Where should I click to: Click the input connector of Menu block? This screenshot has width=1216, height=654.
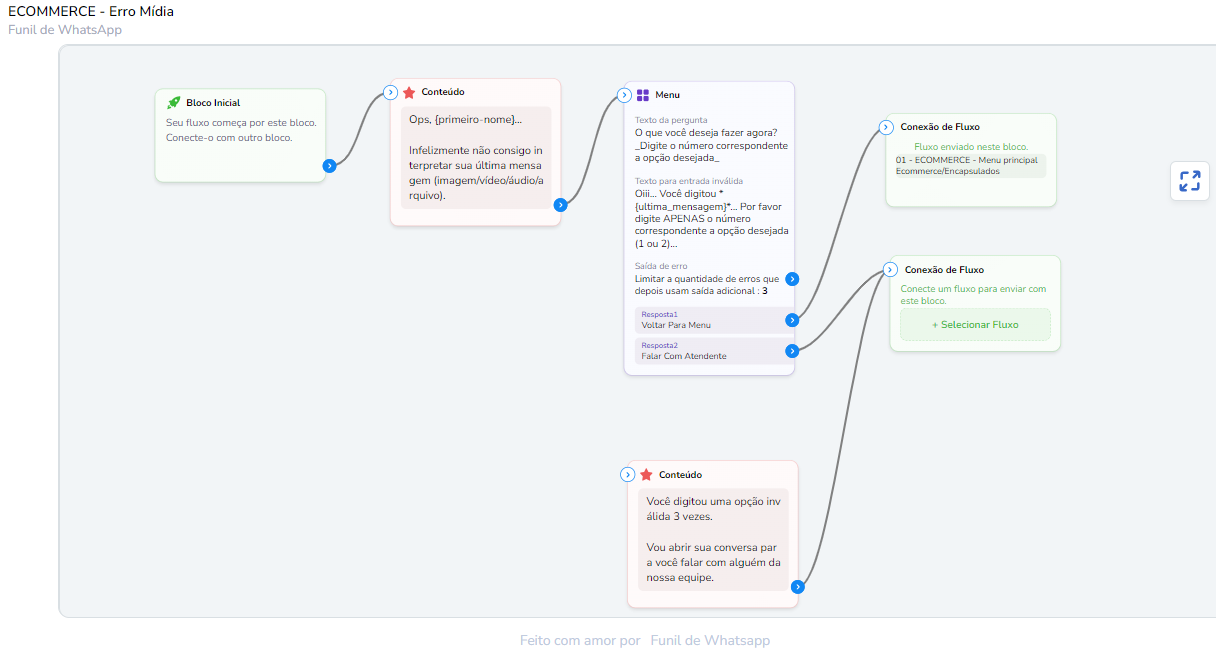pyautogui.click(x=625, y=95)
